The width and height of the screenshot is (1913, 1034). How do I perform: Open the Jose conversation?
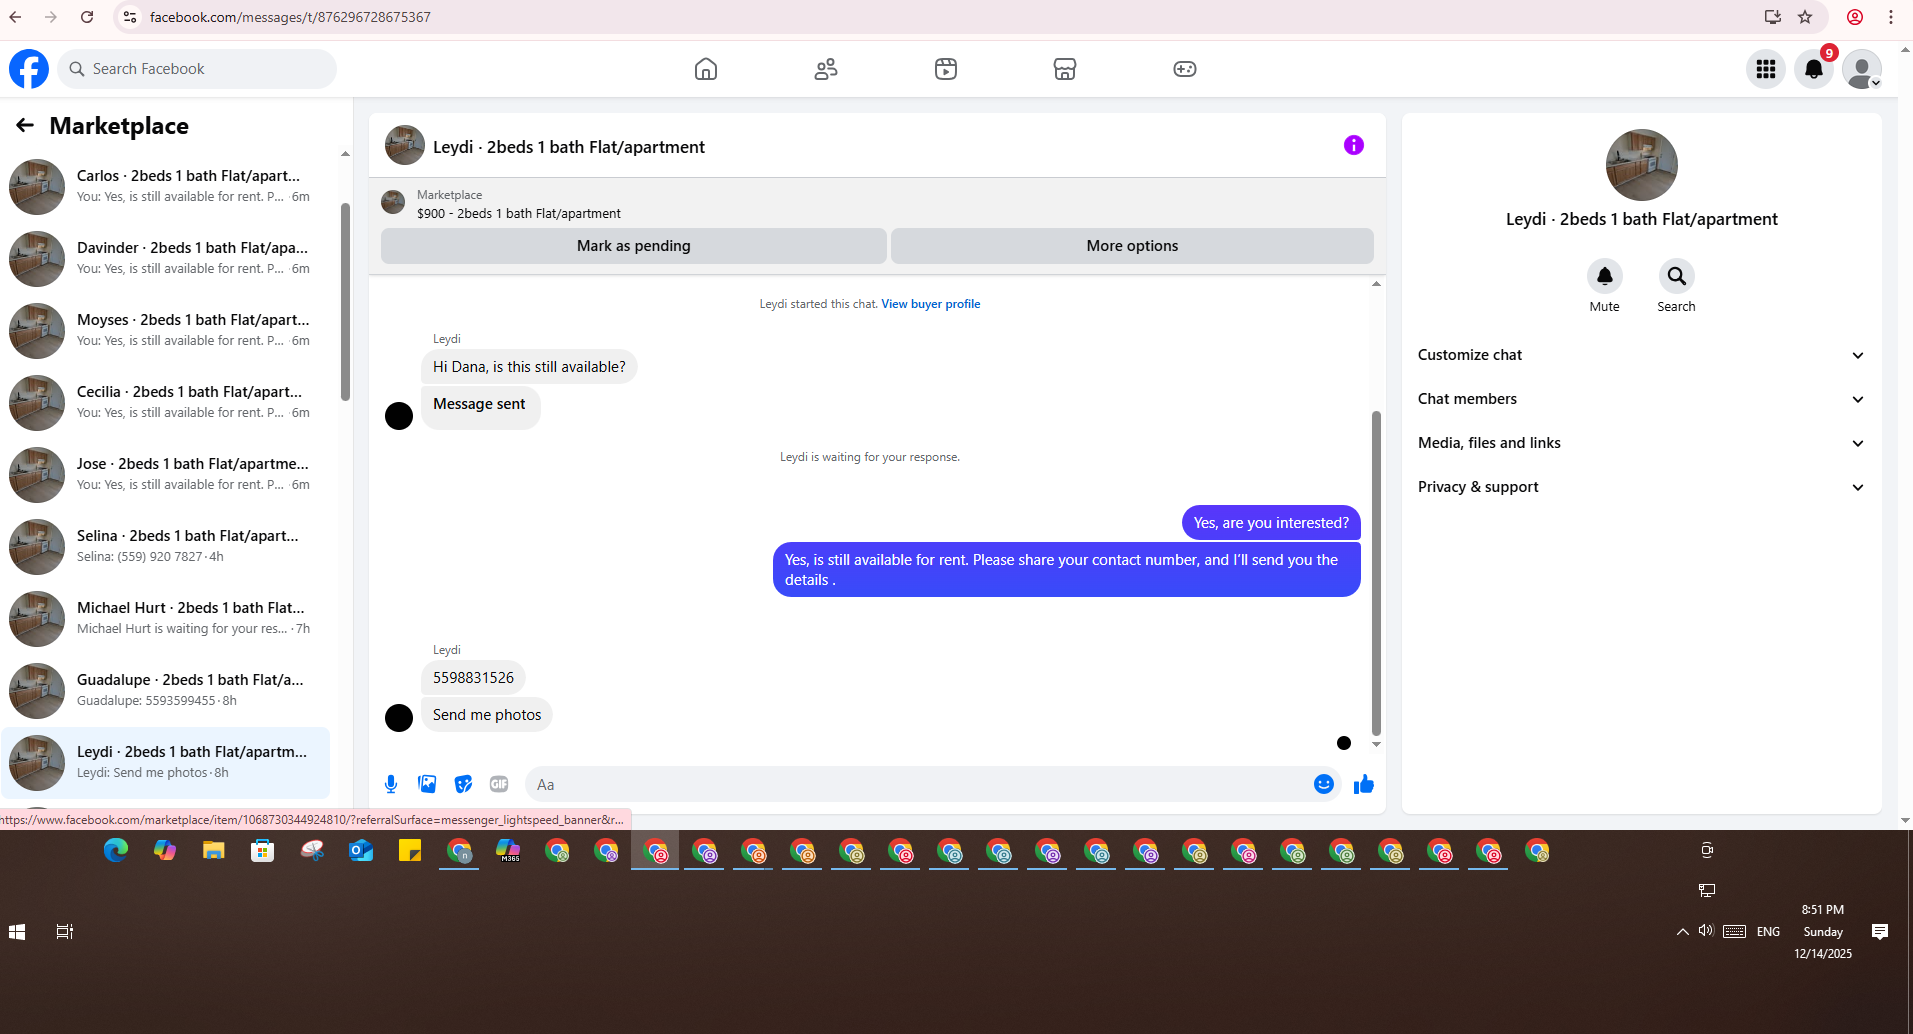pyautogui.click(x=168, y=474)
